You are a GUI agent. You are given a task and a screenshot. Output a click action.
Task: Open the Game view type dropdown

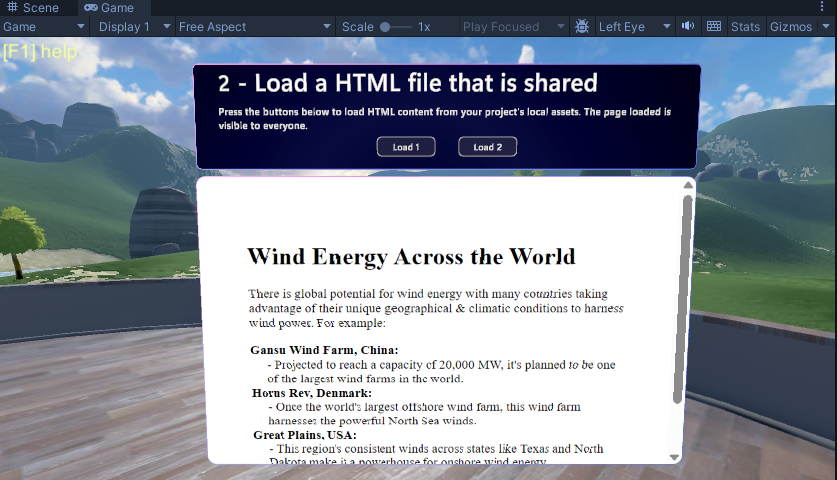[44, 27]
